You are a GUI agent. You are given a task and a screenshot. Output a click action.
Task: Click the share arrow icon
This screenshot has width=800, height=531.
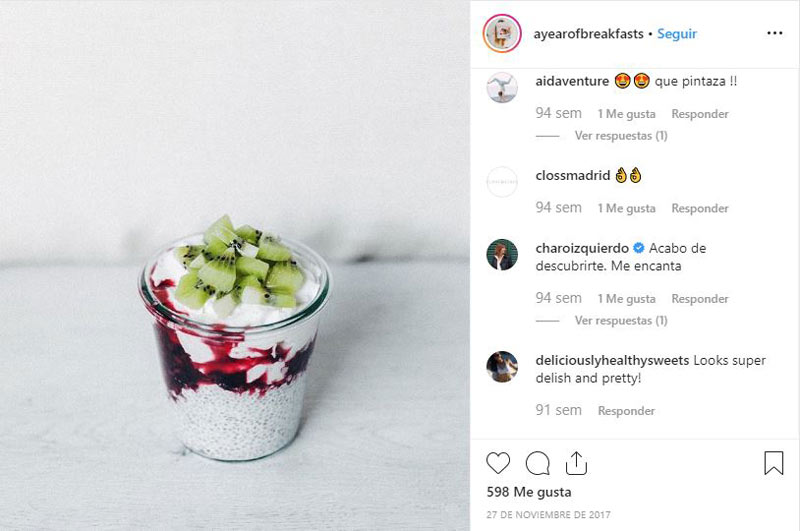tap(576, 463)
